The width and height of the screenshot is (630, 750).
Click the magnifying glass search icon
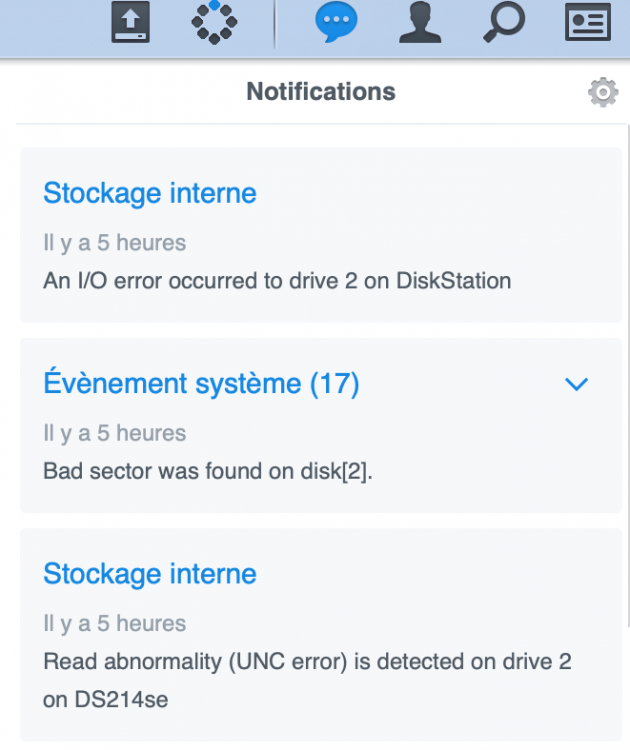pyautogui.click(x=503, y=22)
